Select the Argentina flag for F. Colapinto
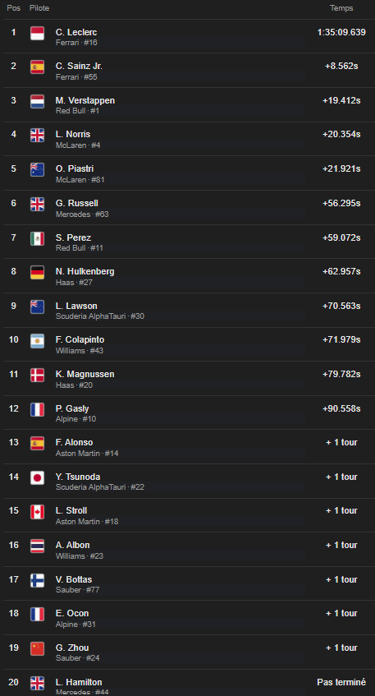Viewport: 375px width, 696px height. [x=37, y=341]
